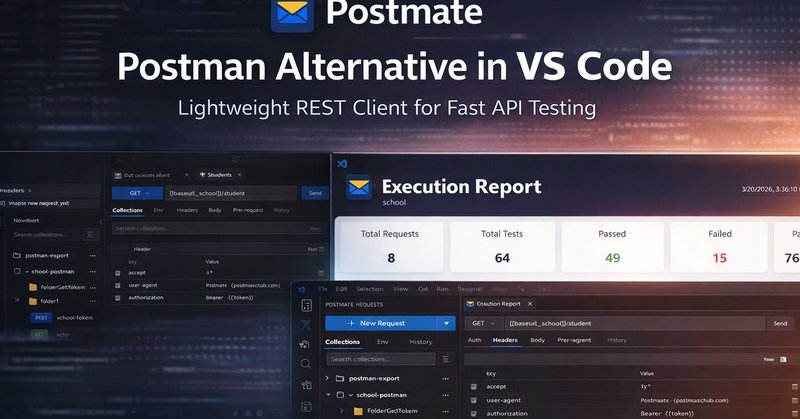Click the paste icon above Key column in New Request window
This screenshot has width=800, height=419.
[783, 359]
